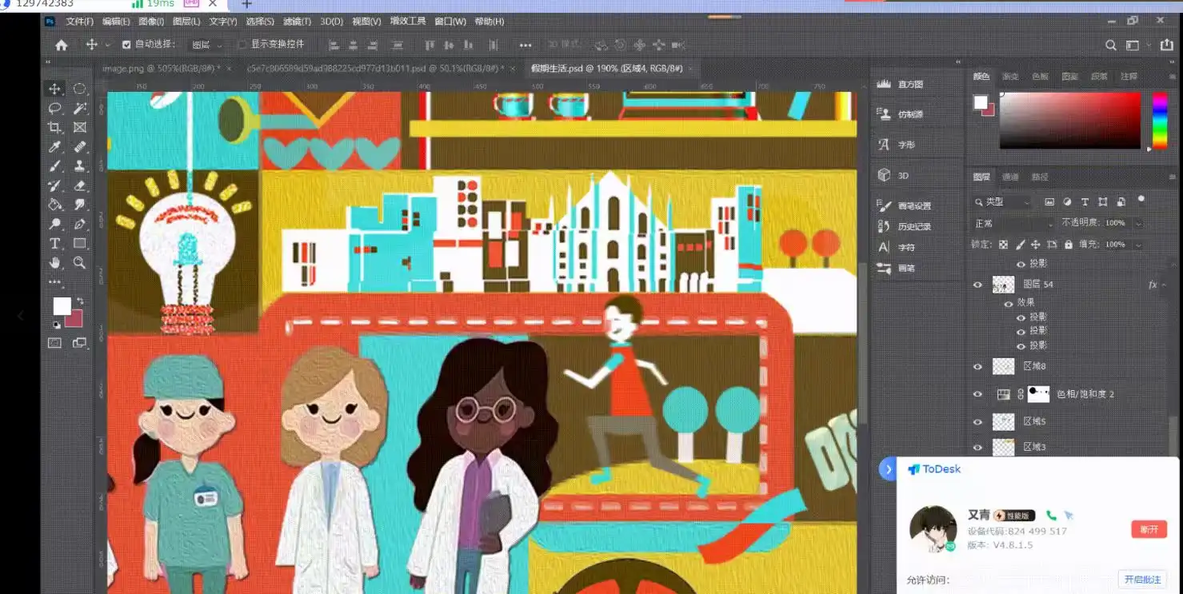The height and width of the screenshot is (594, 1183).
Task: Click the 断开 button in ToDesk
Action: (1149, 529)
